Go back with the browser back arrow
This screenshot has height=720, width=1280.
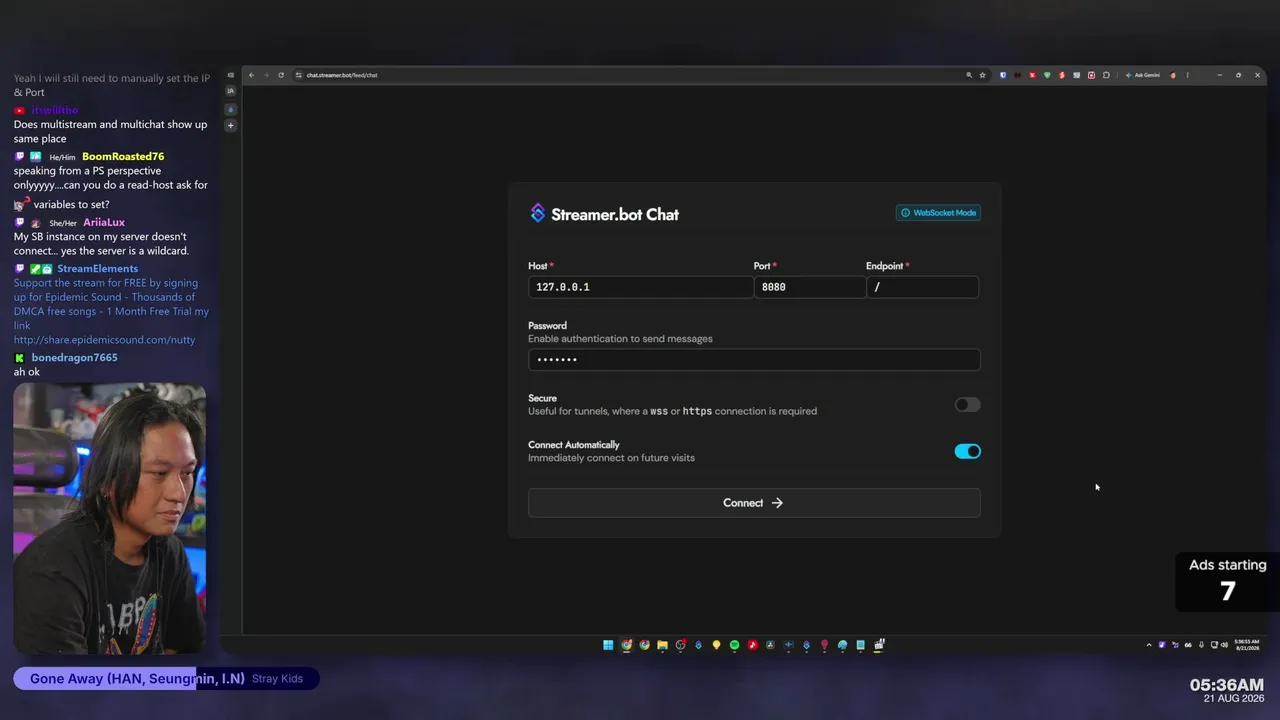(251, 75)
